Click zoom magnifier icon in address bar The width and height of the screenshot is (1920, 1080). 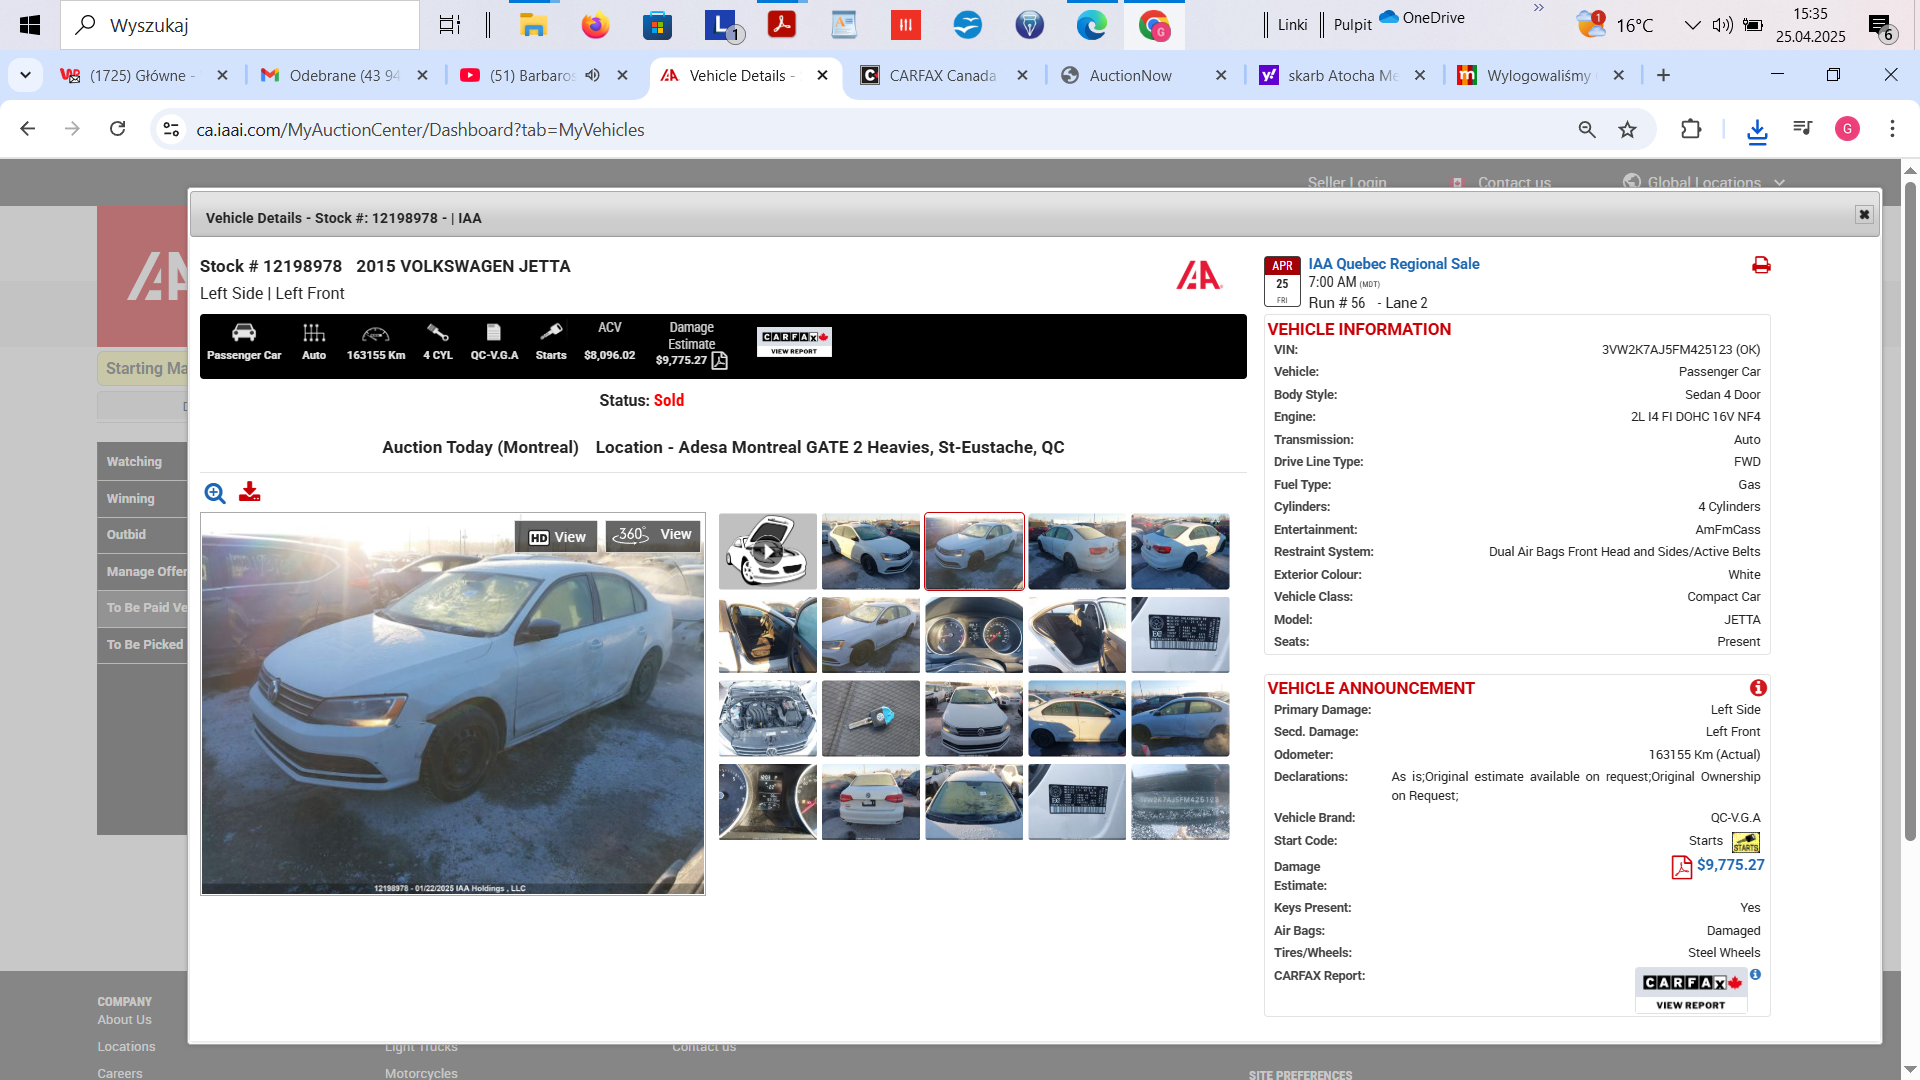point(1587,129)
